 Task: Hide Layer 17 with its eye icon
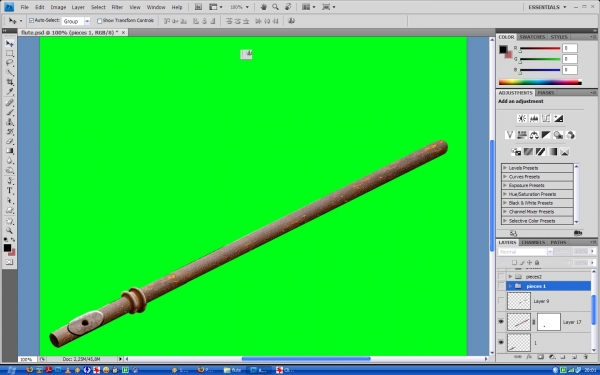tap(501, 321)
